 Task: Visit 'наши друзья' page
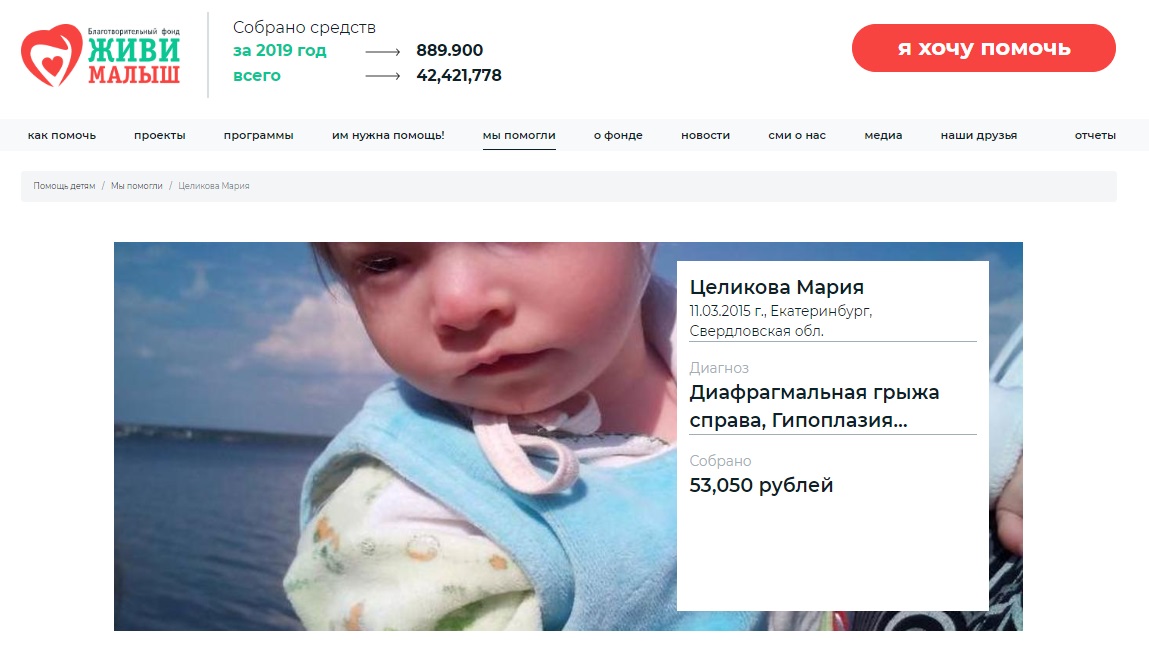coord(979,135)
